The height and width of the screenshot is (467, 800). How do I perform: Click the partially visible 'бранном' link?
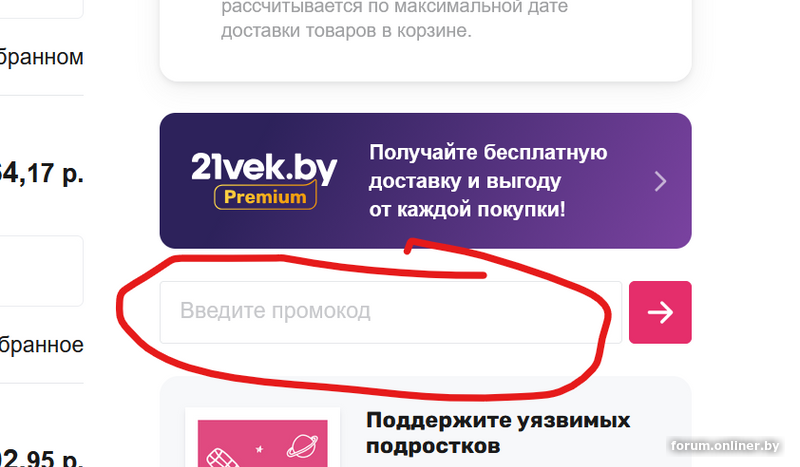point(41,57)
